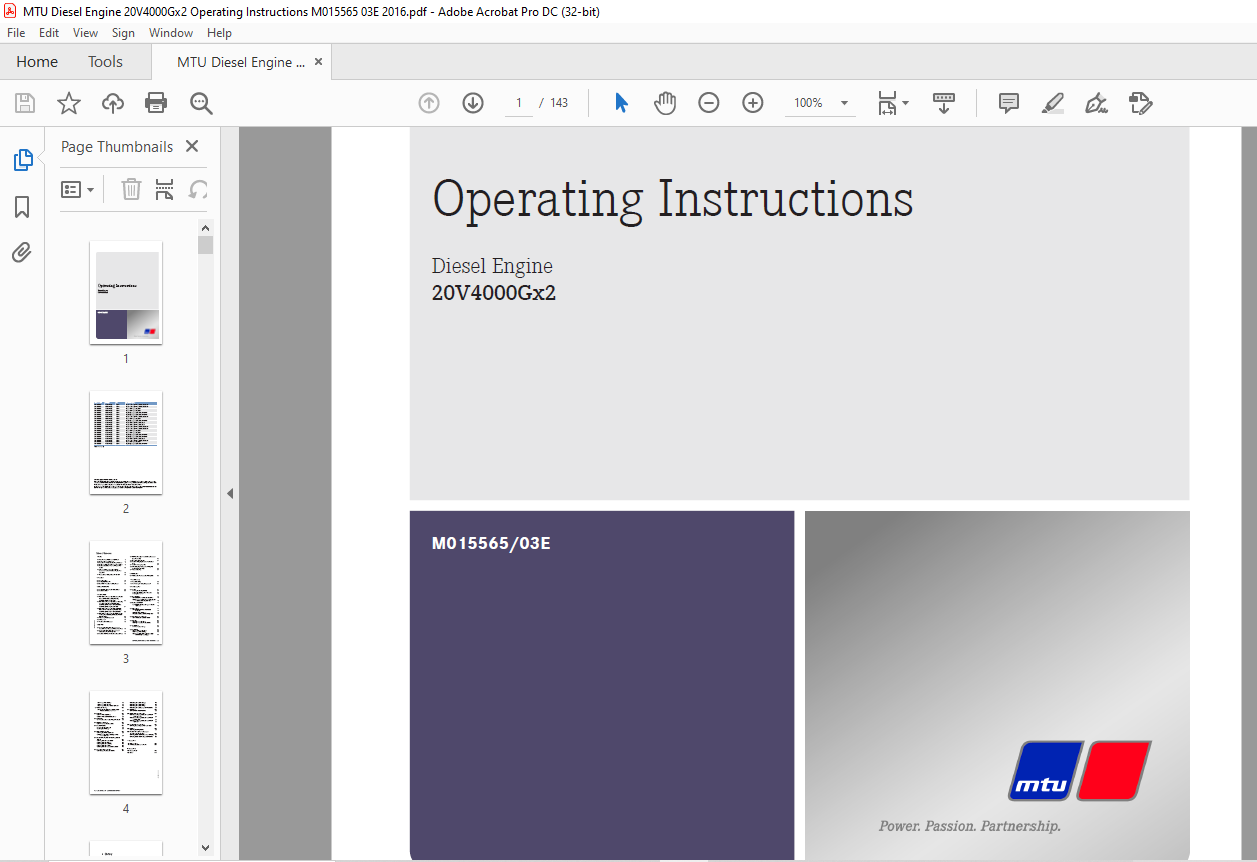This screenshot has height=862, width=1257.
Task: Zoom out with the minus icon
Action: coord(709,103)
